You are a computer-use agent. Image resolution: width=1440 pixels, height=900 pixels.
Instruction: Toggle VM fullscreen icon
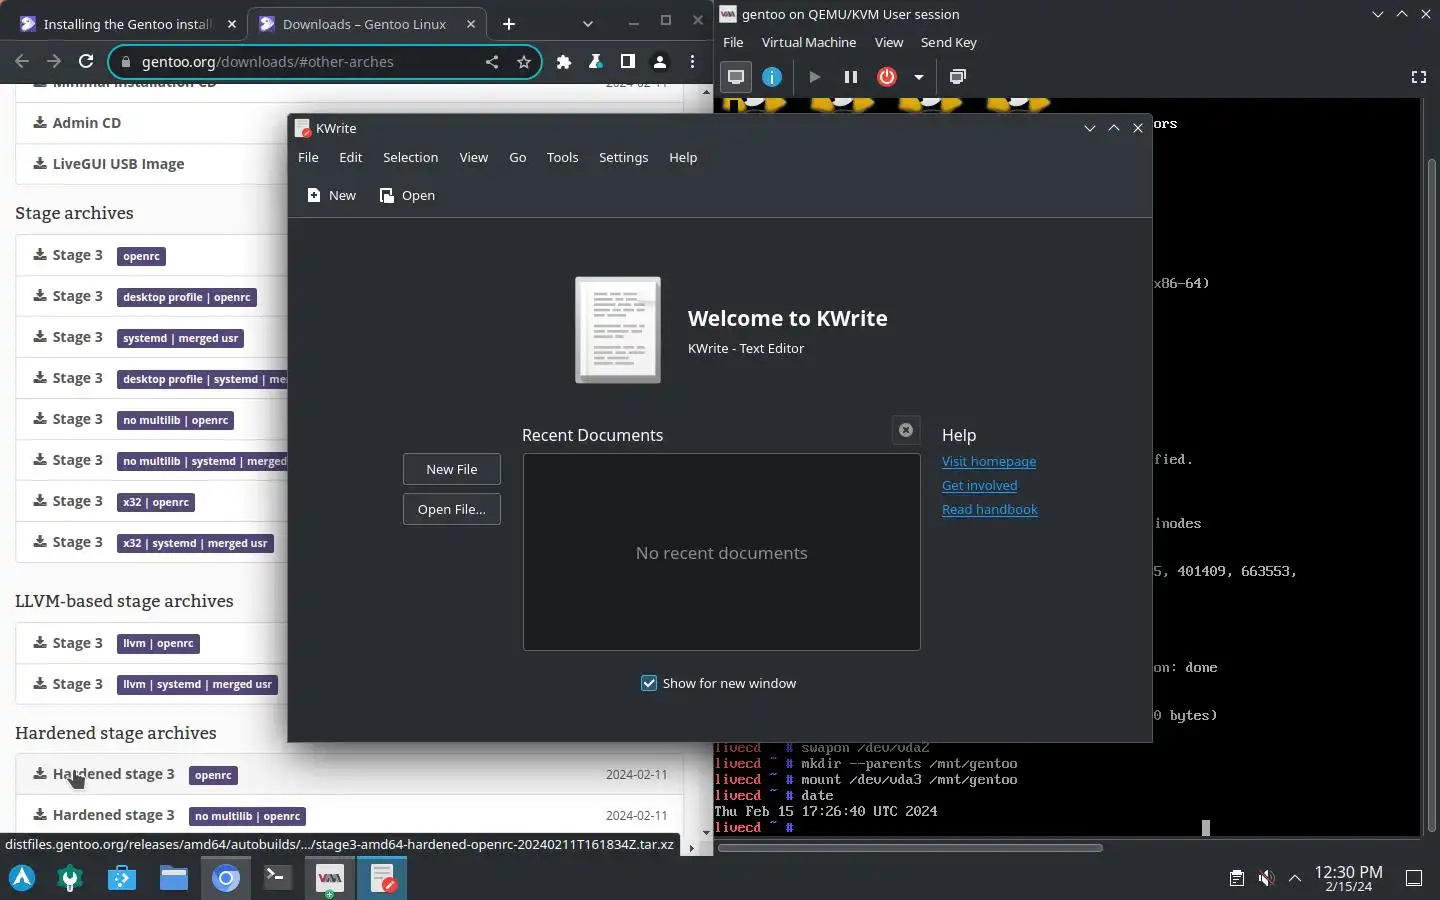[1418, 77]
